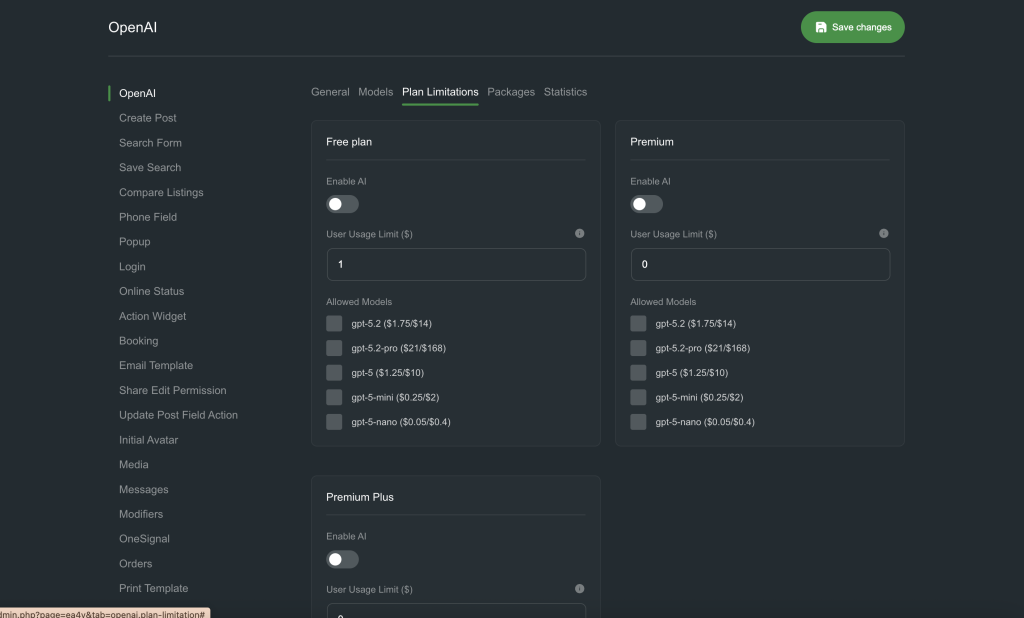Tick gpt-5-mini checkbox in Premium plan
Screen dimensions: 1024x618
[x=638, y=397]
